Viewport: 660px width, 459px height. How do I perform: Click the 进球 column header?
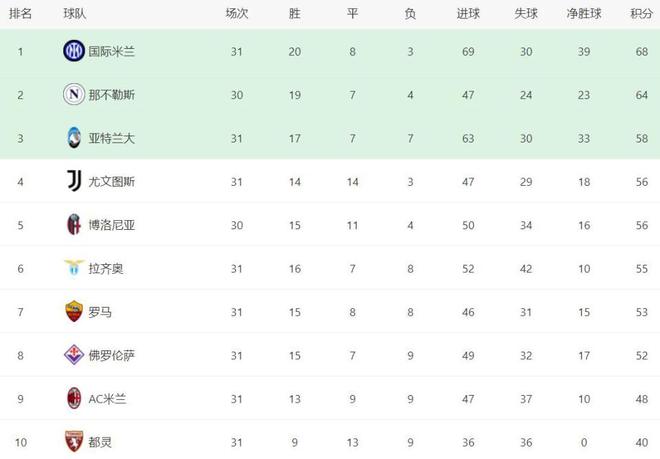point(468,14)
